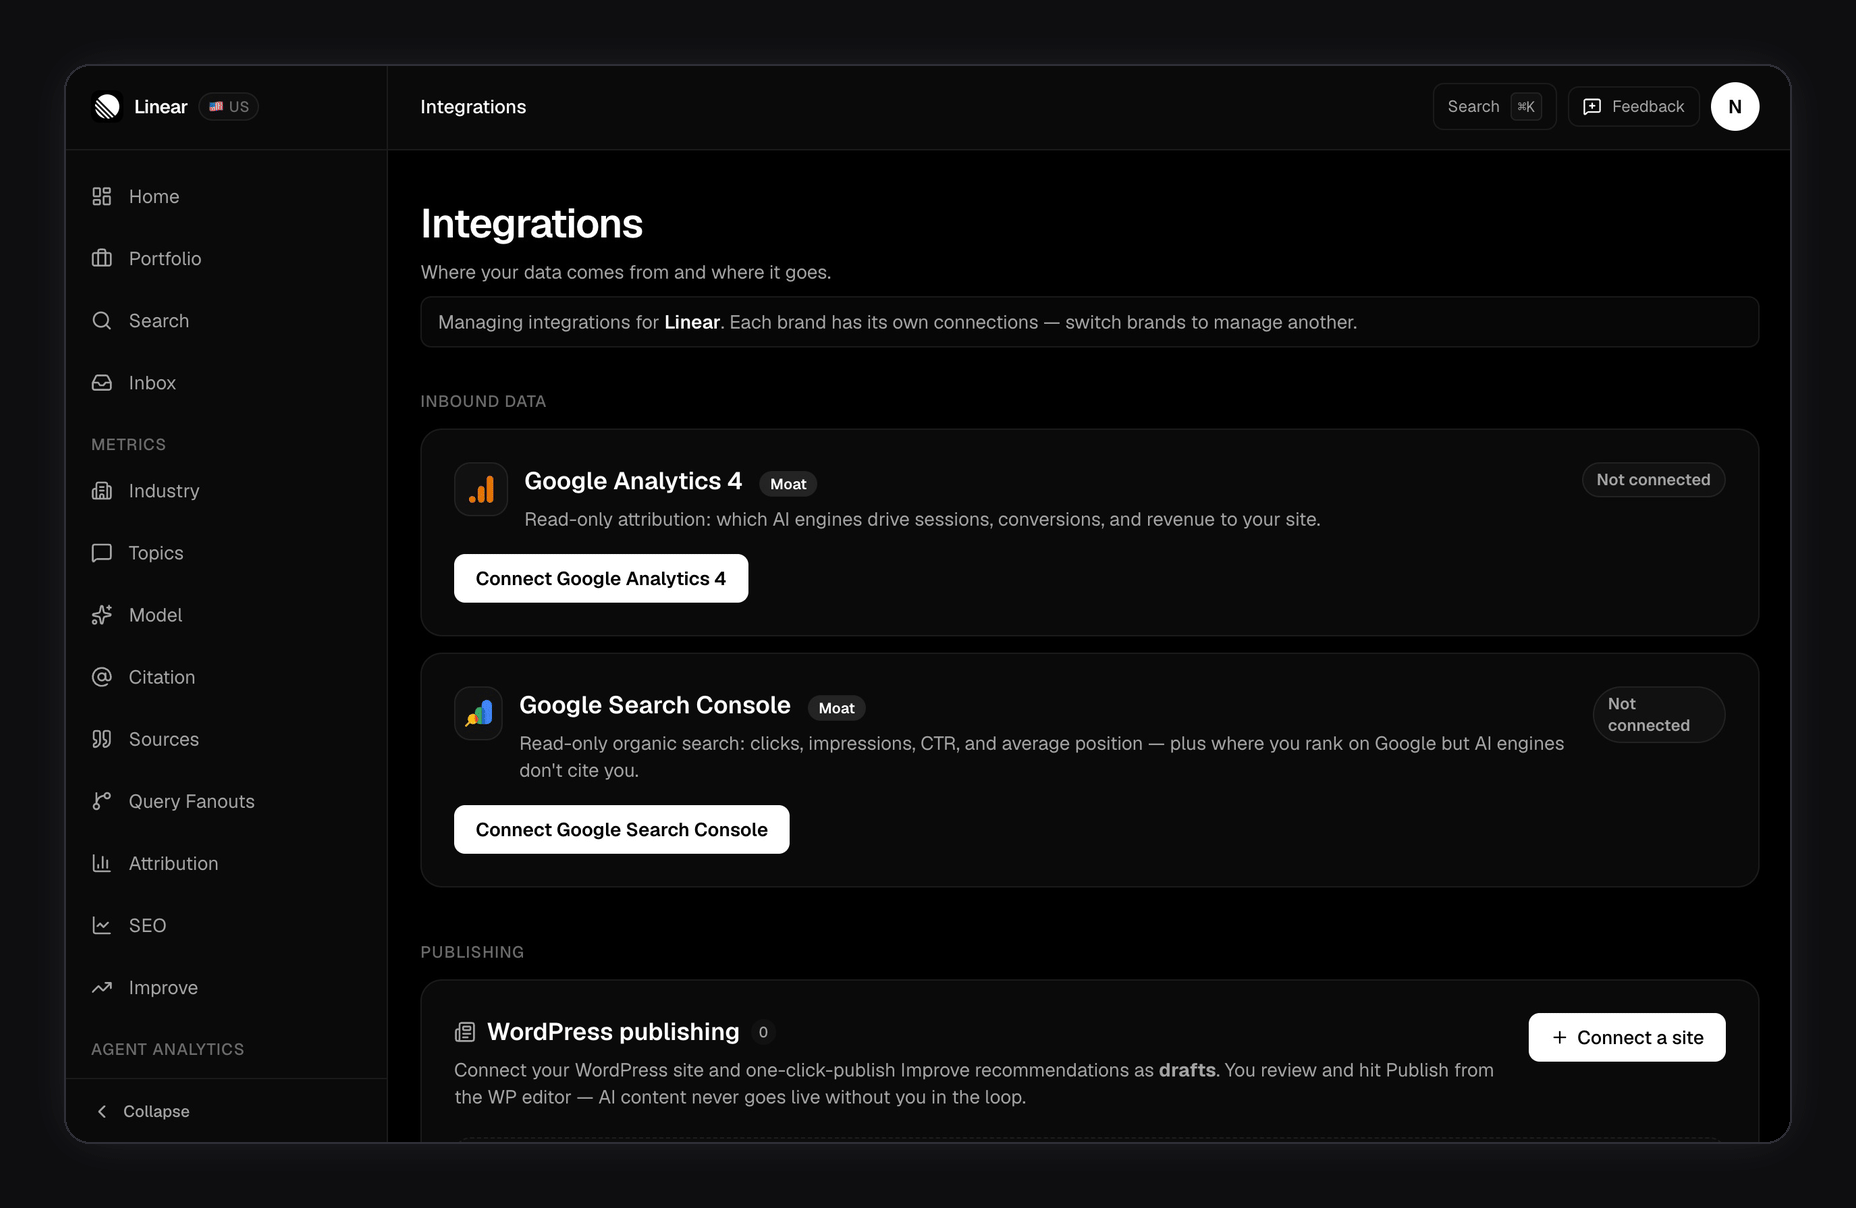Click the Managing integrations for Linear notice

pos(1089,322)
